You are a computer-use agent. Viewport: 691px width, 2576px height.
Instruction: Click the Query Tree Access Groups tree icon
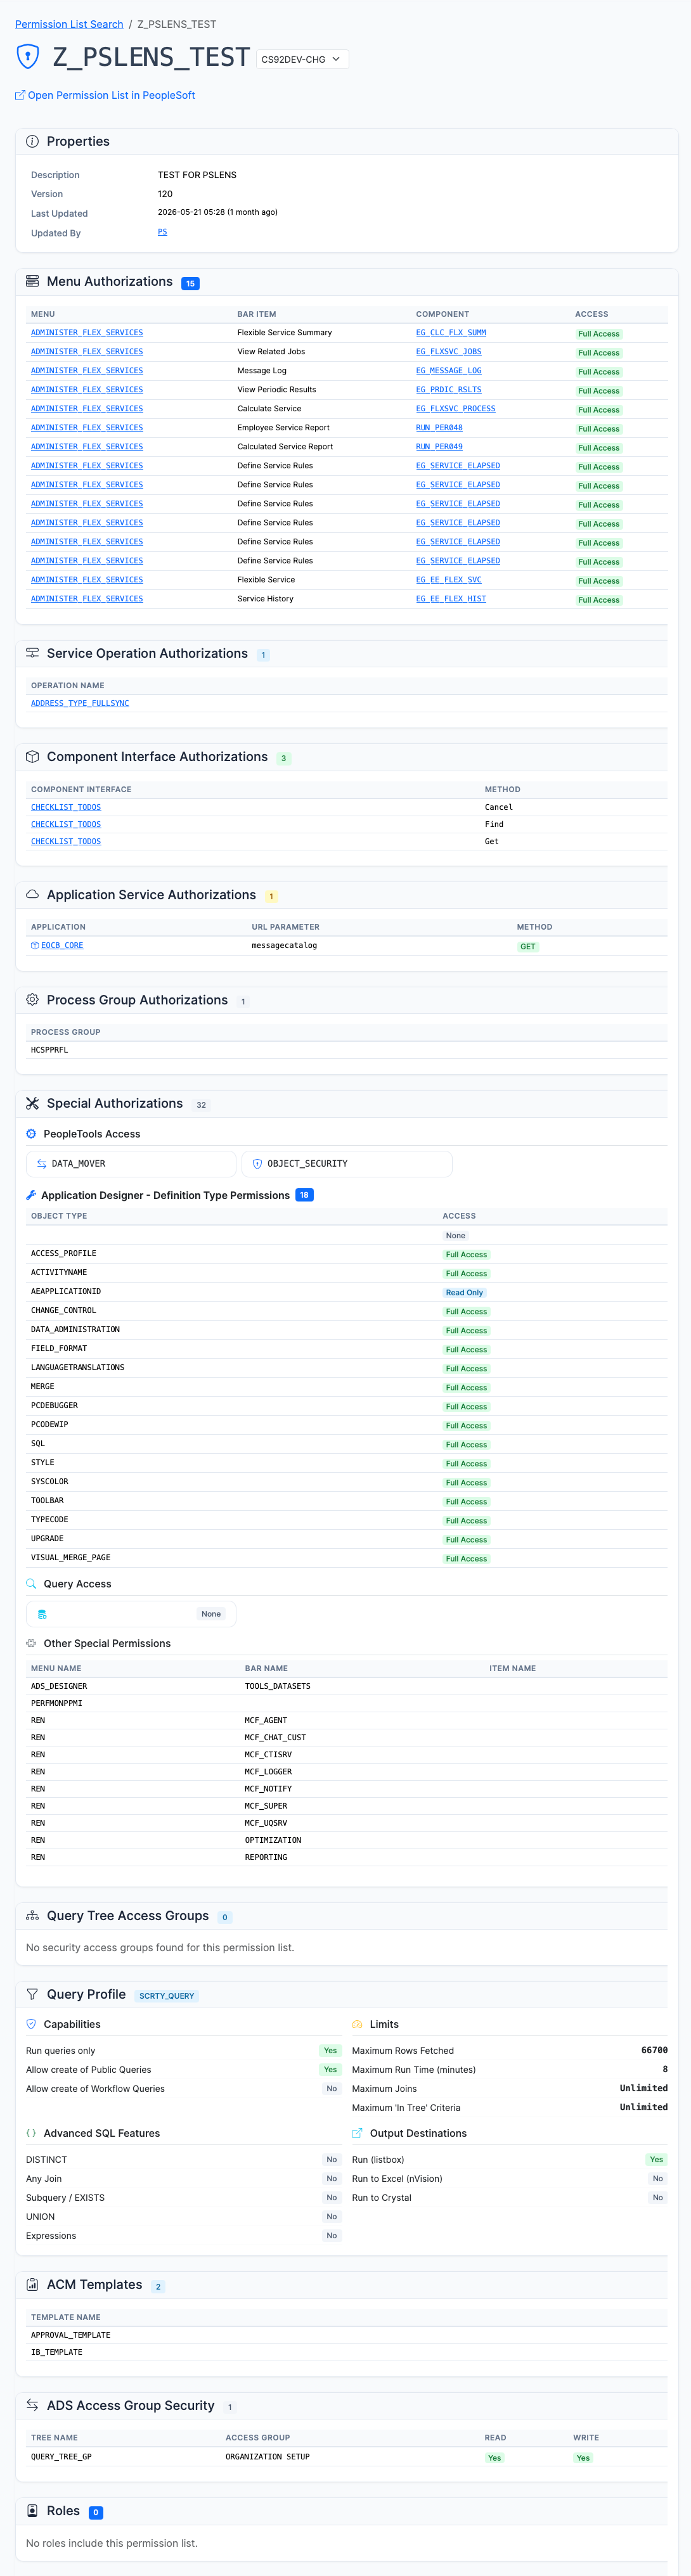[x=32, y=1915]
